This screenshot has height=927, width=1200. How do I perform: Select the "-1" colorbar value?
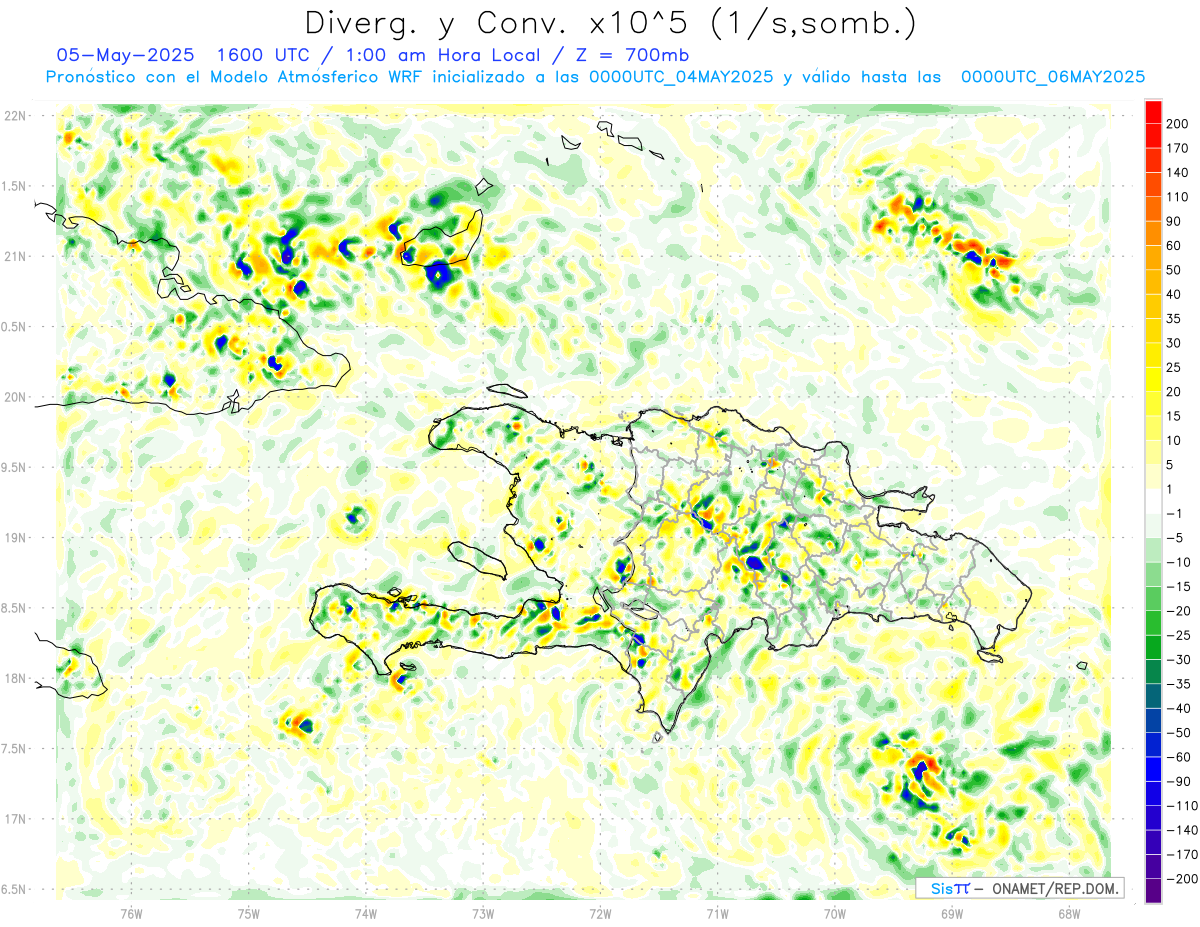1174,513
